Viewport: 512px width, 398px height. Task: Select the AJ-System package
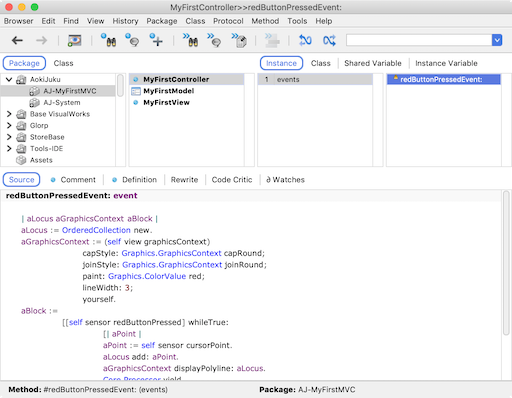coord(62,102)
